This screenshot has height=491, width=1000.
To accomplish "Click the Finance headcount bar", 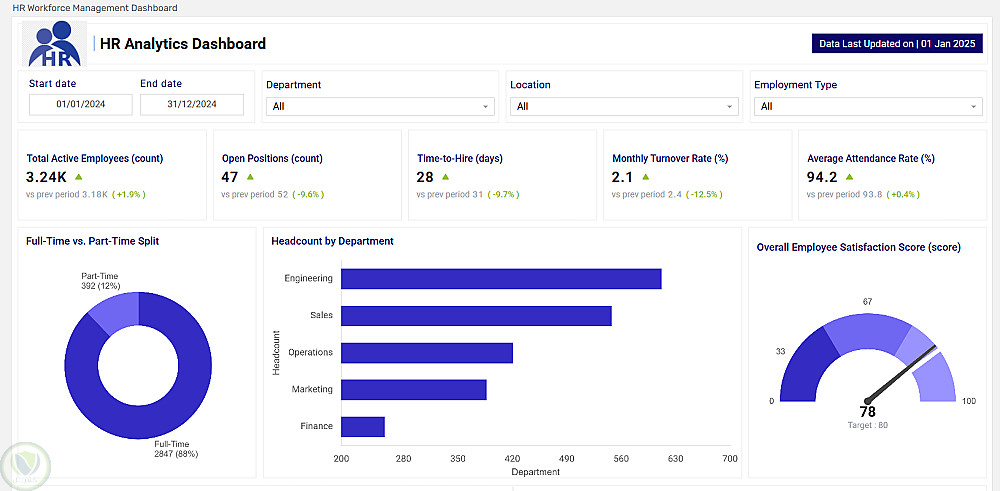I will coord(363,427).
